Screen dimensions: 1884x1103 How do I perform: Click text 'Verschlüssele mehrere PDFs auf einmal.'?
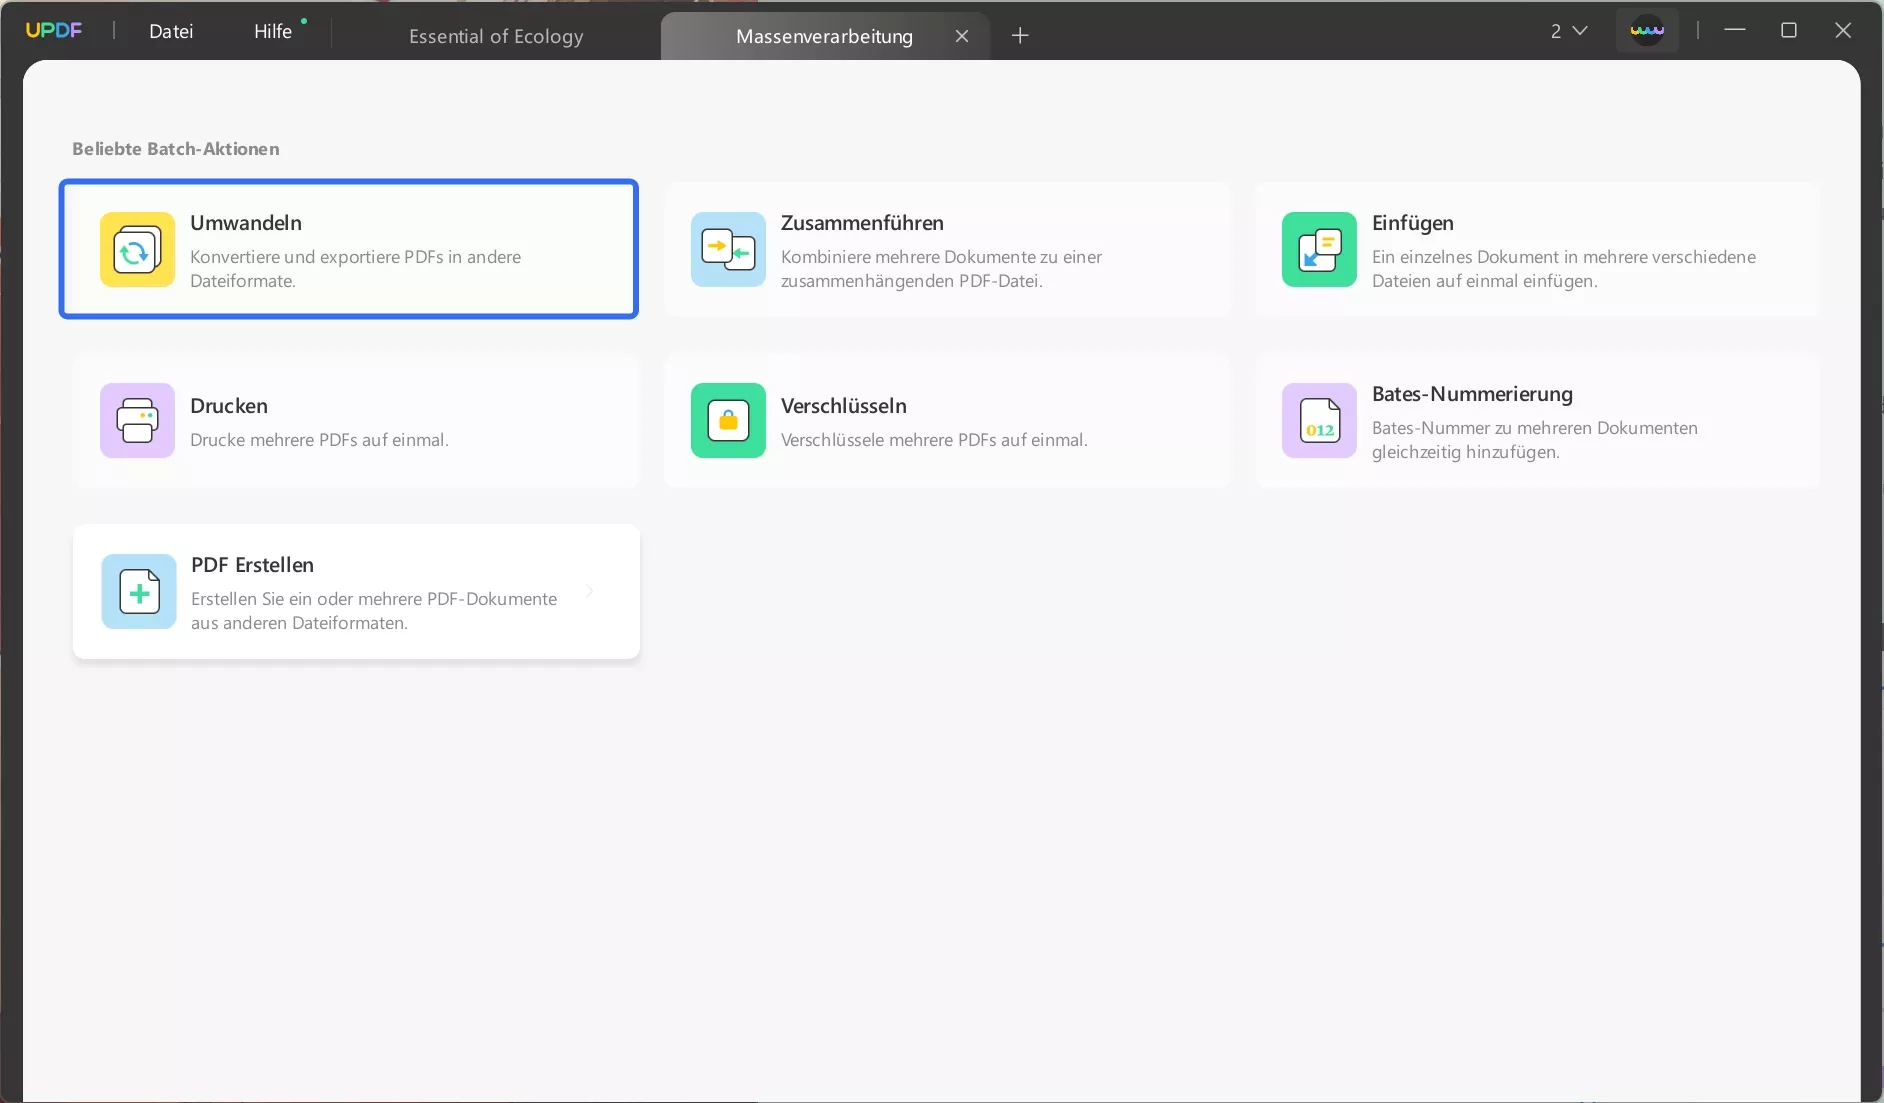[934, 440]
